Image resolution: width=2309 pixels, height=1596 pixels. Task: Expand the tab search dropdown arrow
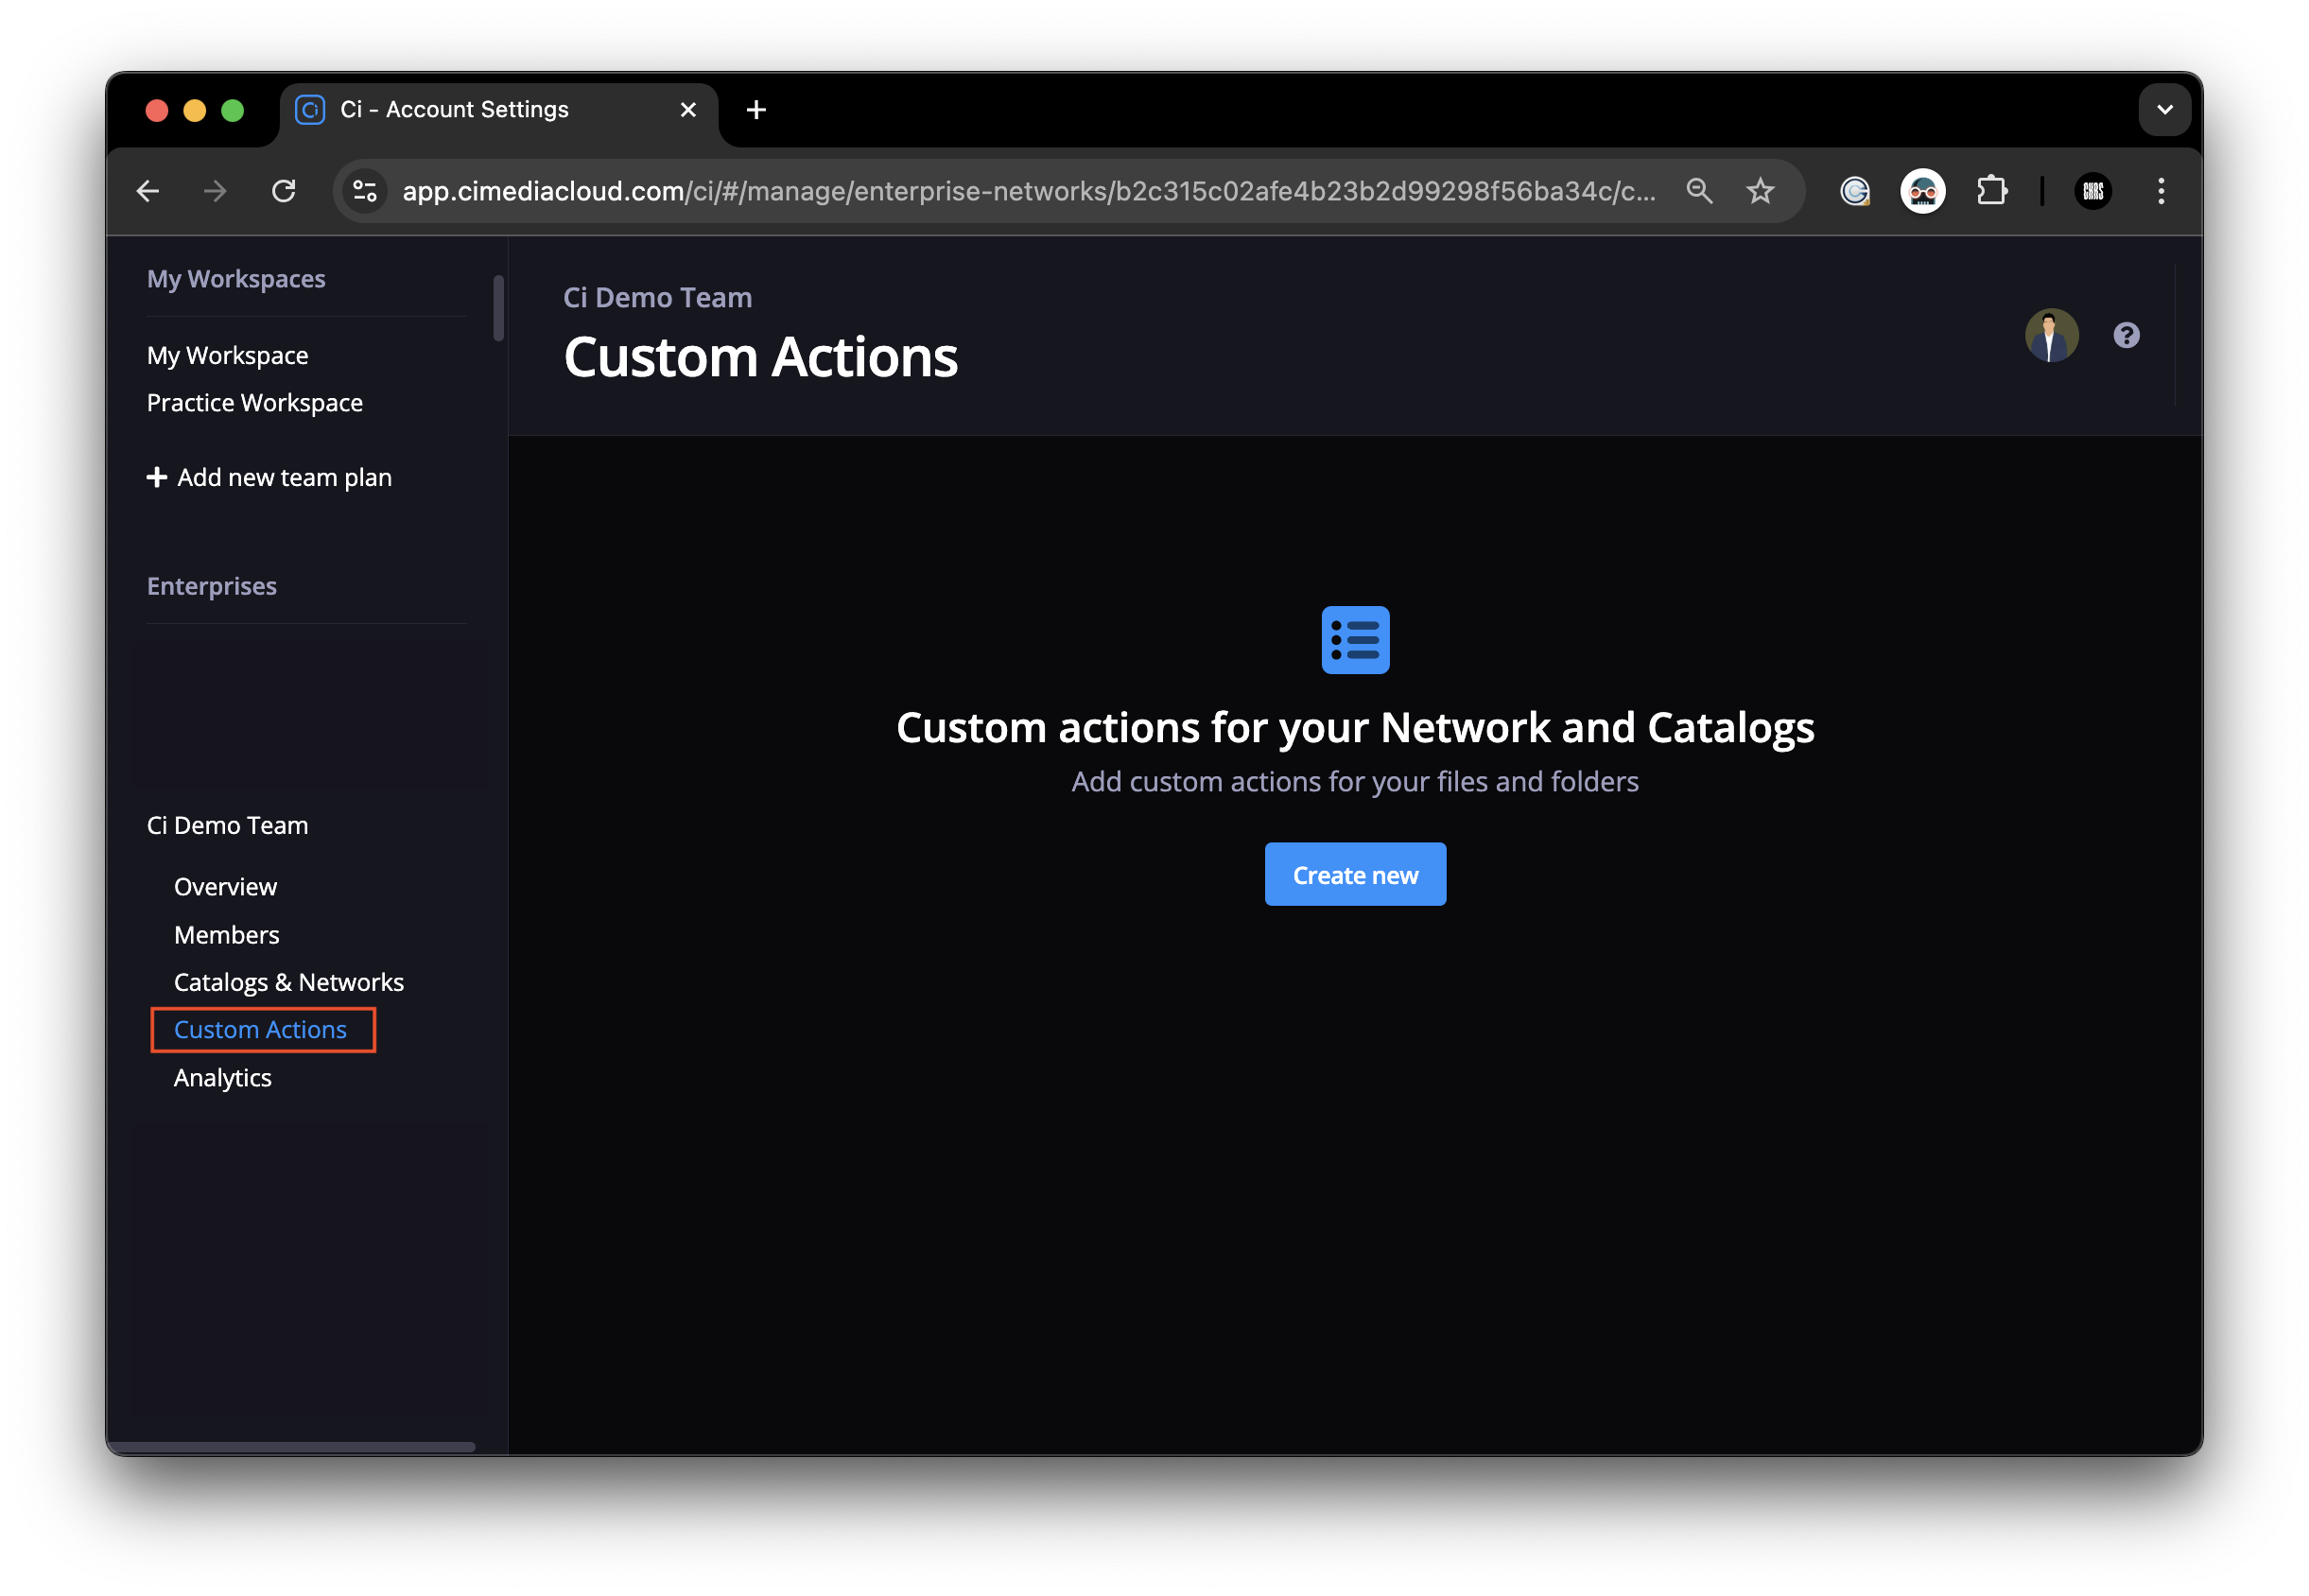tap(2164, 110)
